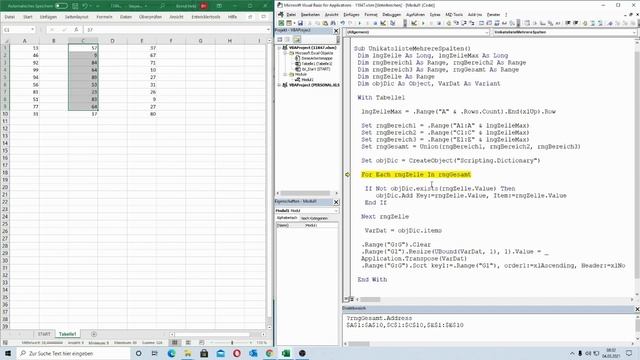Open the Excel Formeln ribbon tab
This screenshot has width=640, height=360.
pos(104,17)
